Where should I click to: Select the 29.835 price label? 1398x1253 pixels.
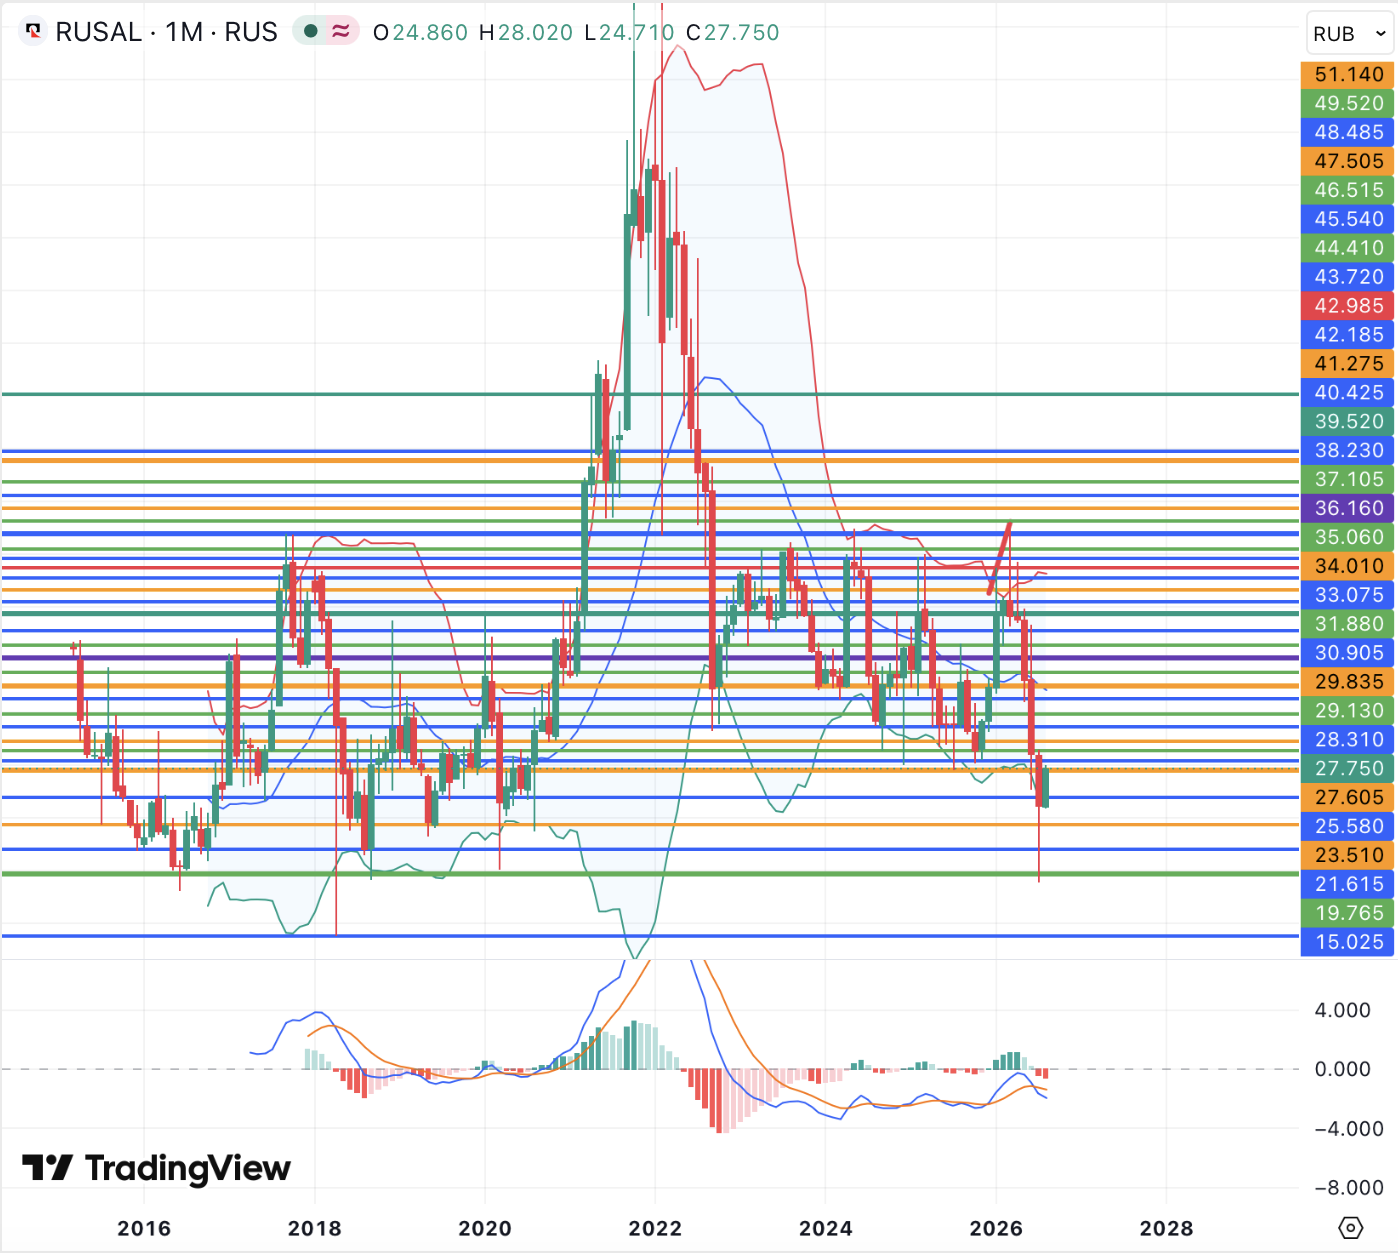pos(1347,684)
